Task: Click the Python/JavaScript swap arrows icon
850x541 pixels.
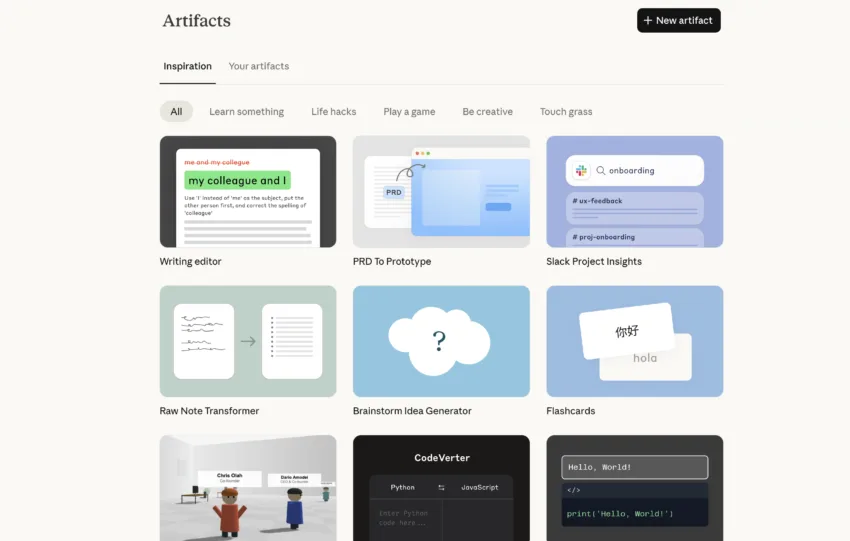Action: point(441,487)
